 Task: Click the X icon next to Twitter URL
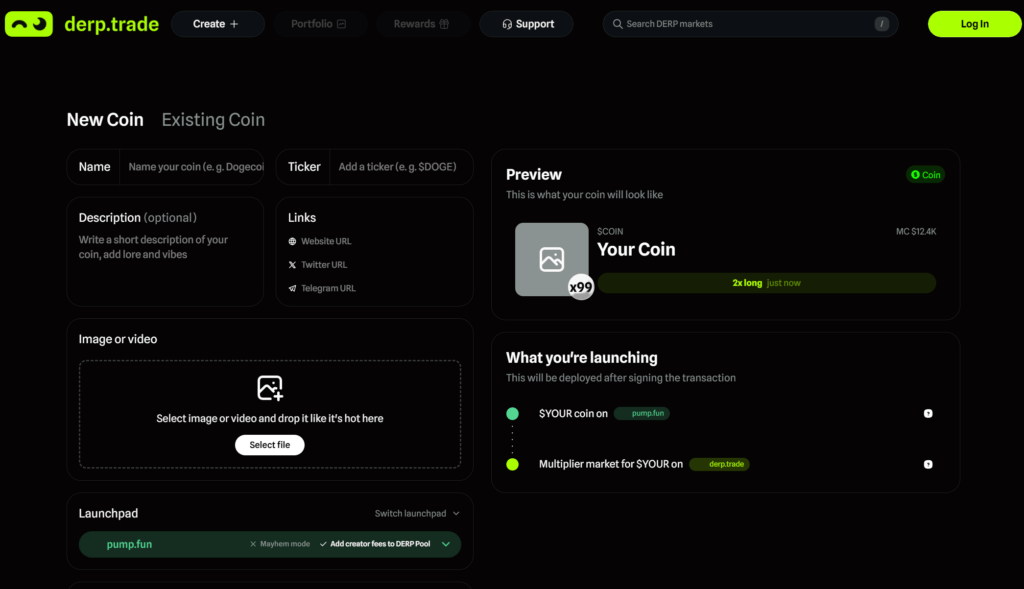pyautogui.click(x=292, y=265)
